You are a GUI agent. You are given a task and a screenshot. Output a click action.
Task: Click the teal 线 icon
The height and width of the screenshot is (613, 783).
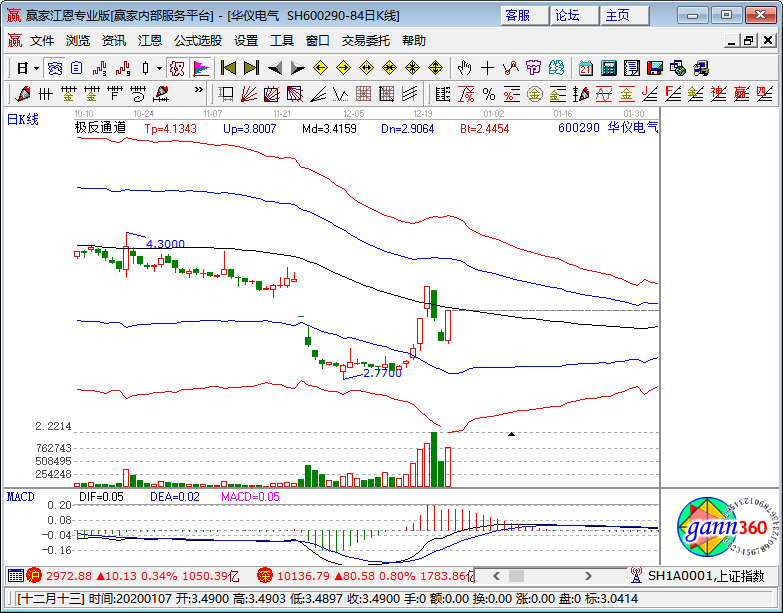point(556,68)
